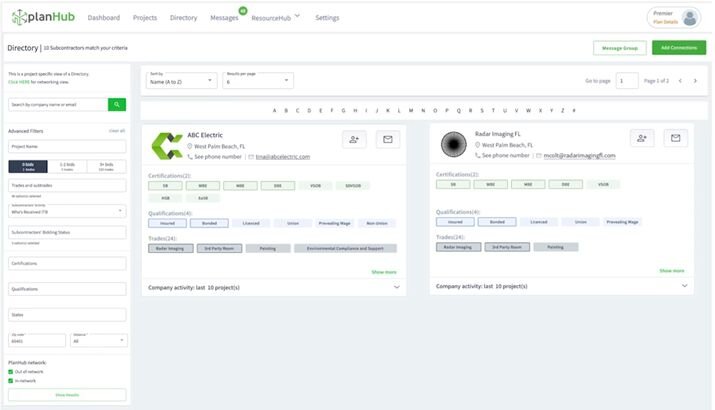Screen dimensions: 715x410
Task: Click the HERE link for networking view
Action: (19, 82)
